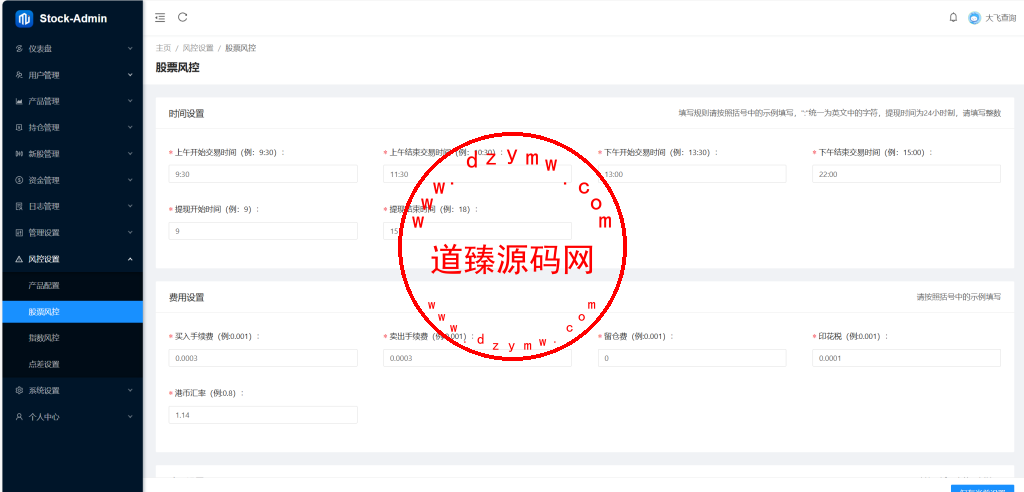Screen dimensions: 1024x492
Task: Expand the 仪表盘 menu chevron
Action: point(130,49)
